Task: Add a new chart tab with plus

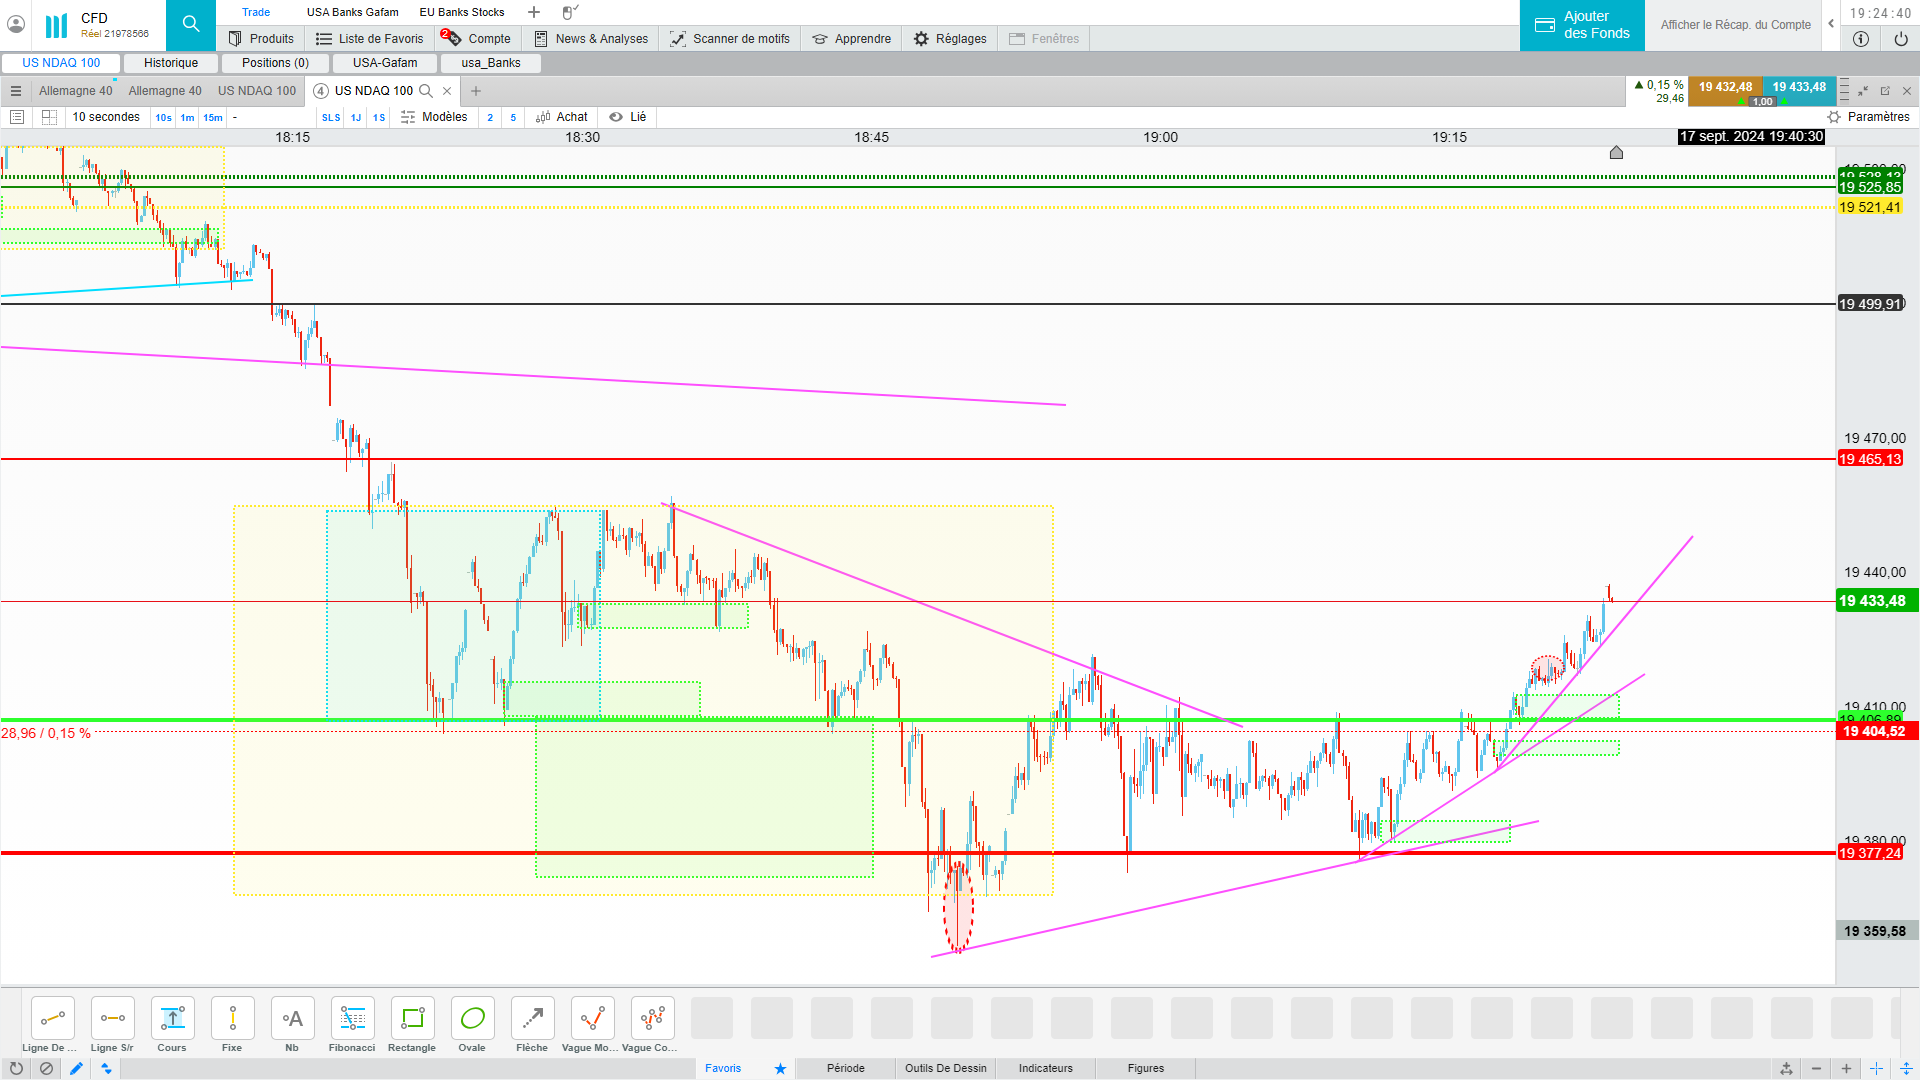Action: click(476, 91)
